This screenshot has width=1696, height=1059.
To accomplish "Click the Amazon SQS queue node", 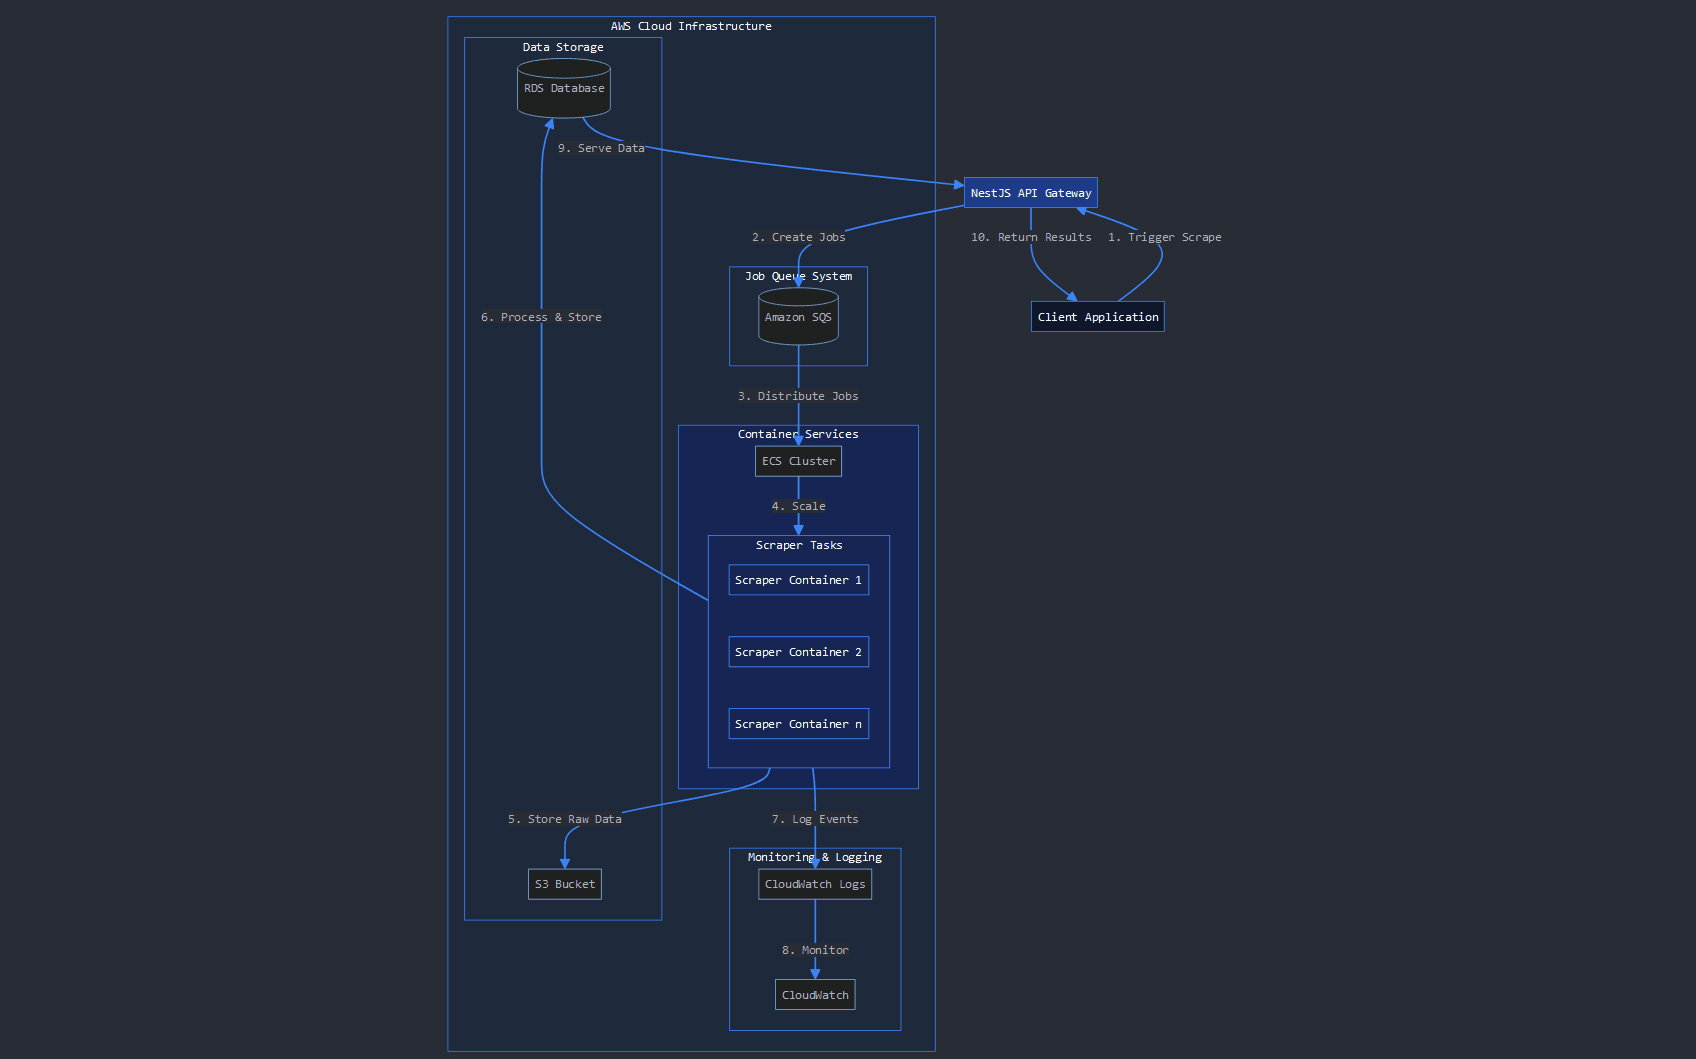I will click(798, 317).
